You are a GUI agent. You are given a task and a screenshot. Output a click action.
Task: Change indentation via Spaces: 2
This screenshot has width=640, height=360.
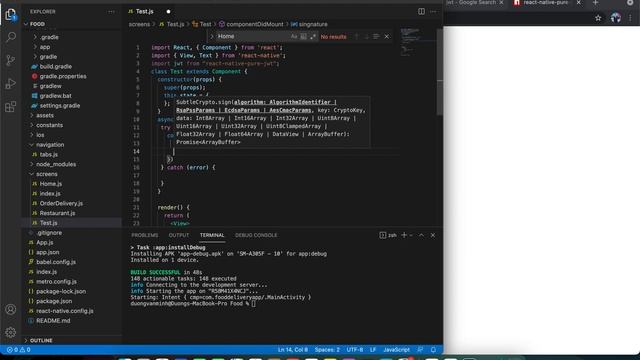327,350
